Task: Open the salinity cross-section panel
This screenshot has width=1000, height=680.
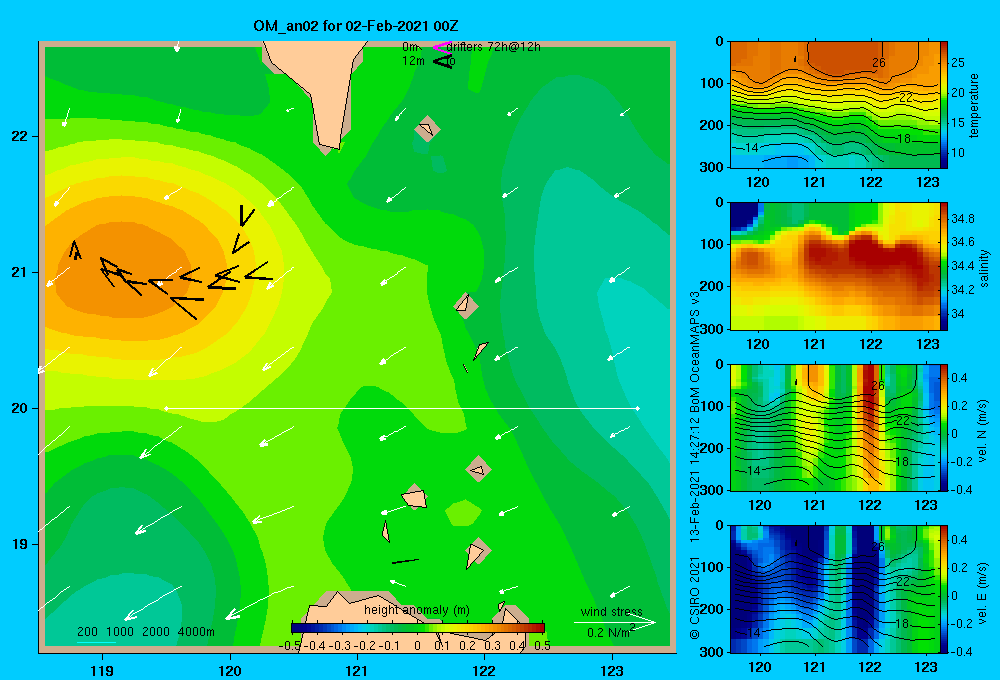Action: point(834,266)
